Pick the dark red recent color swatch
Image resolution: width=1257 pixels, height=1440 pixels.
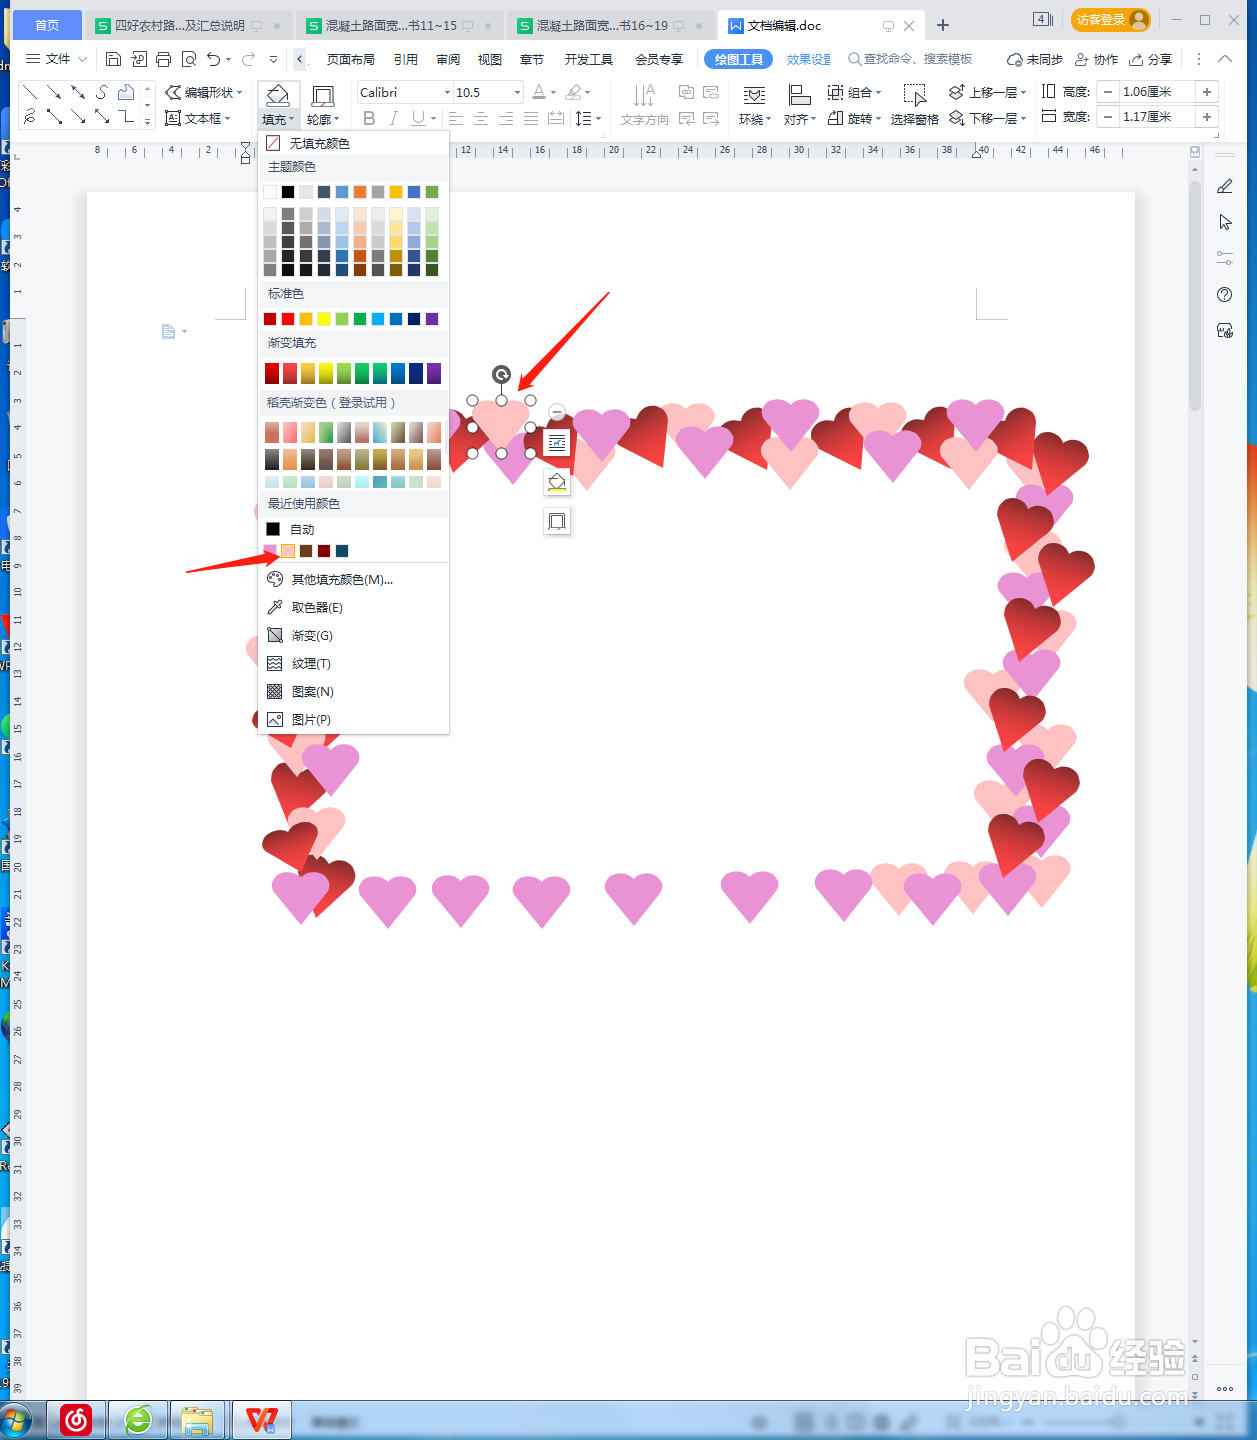pos(324,551)
